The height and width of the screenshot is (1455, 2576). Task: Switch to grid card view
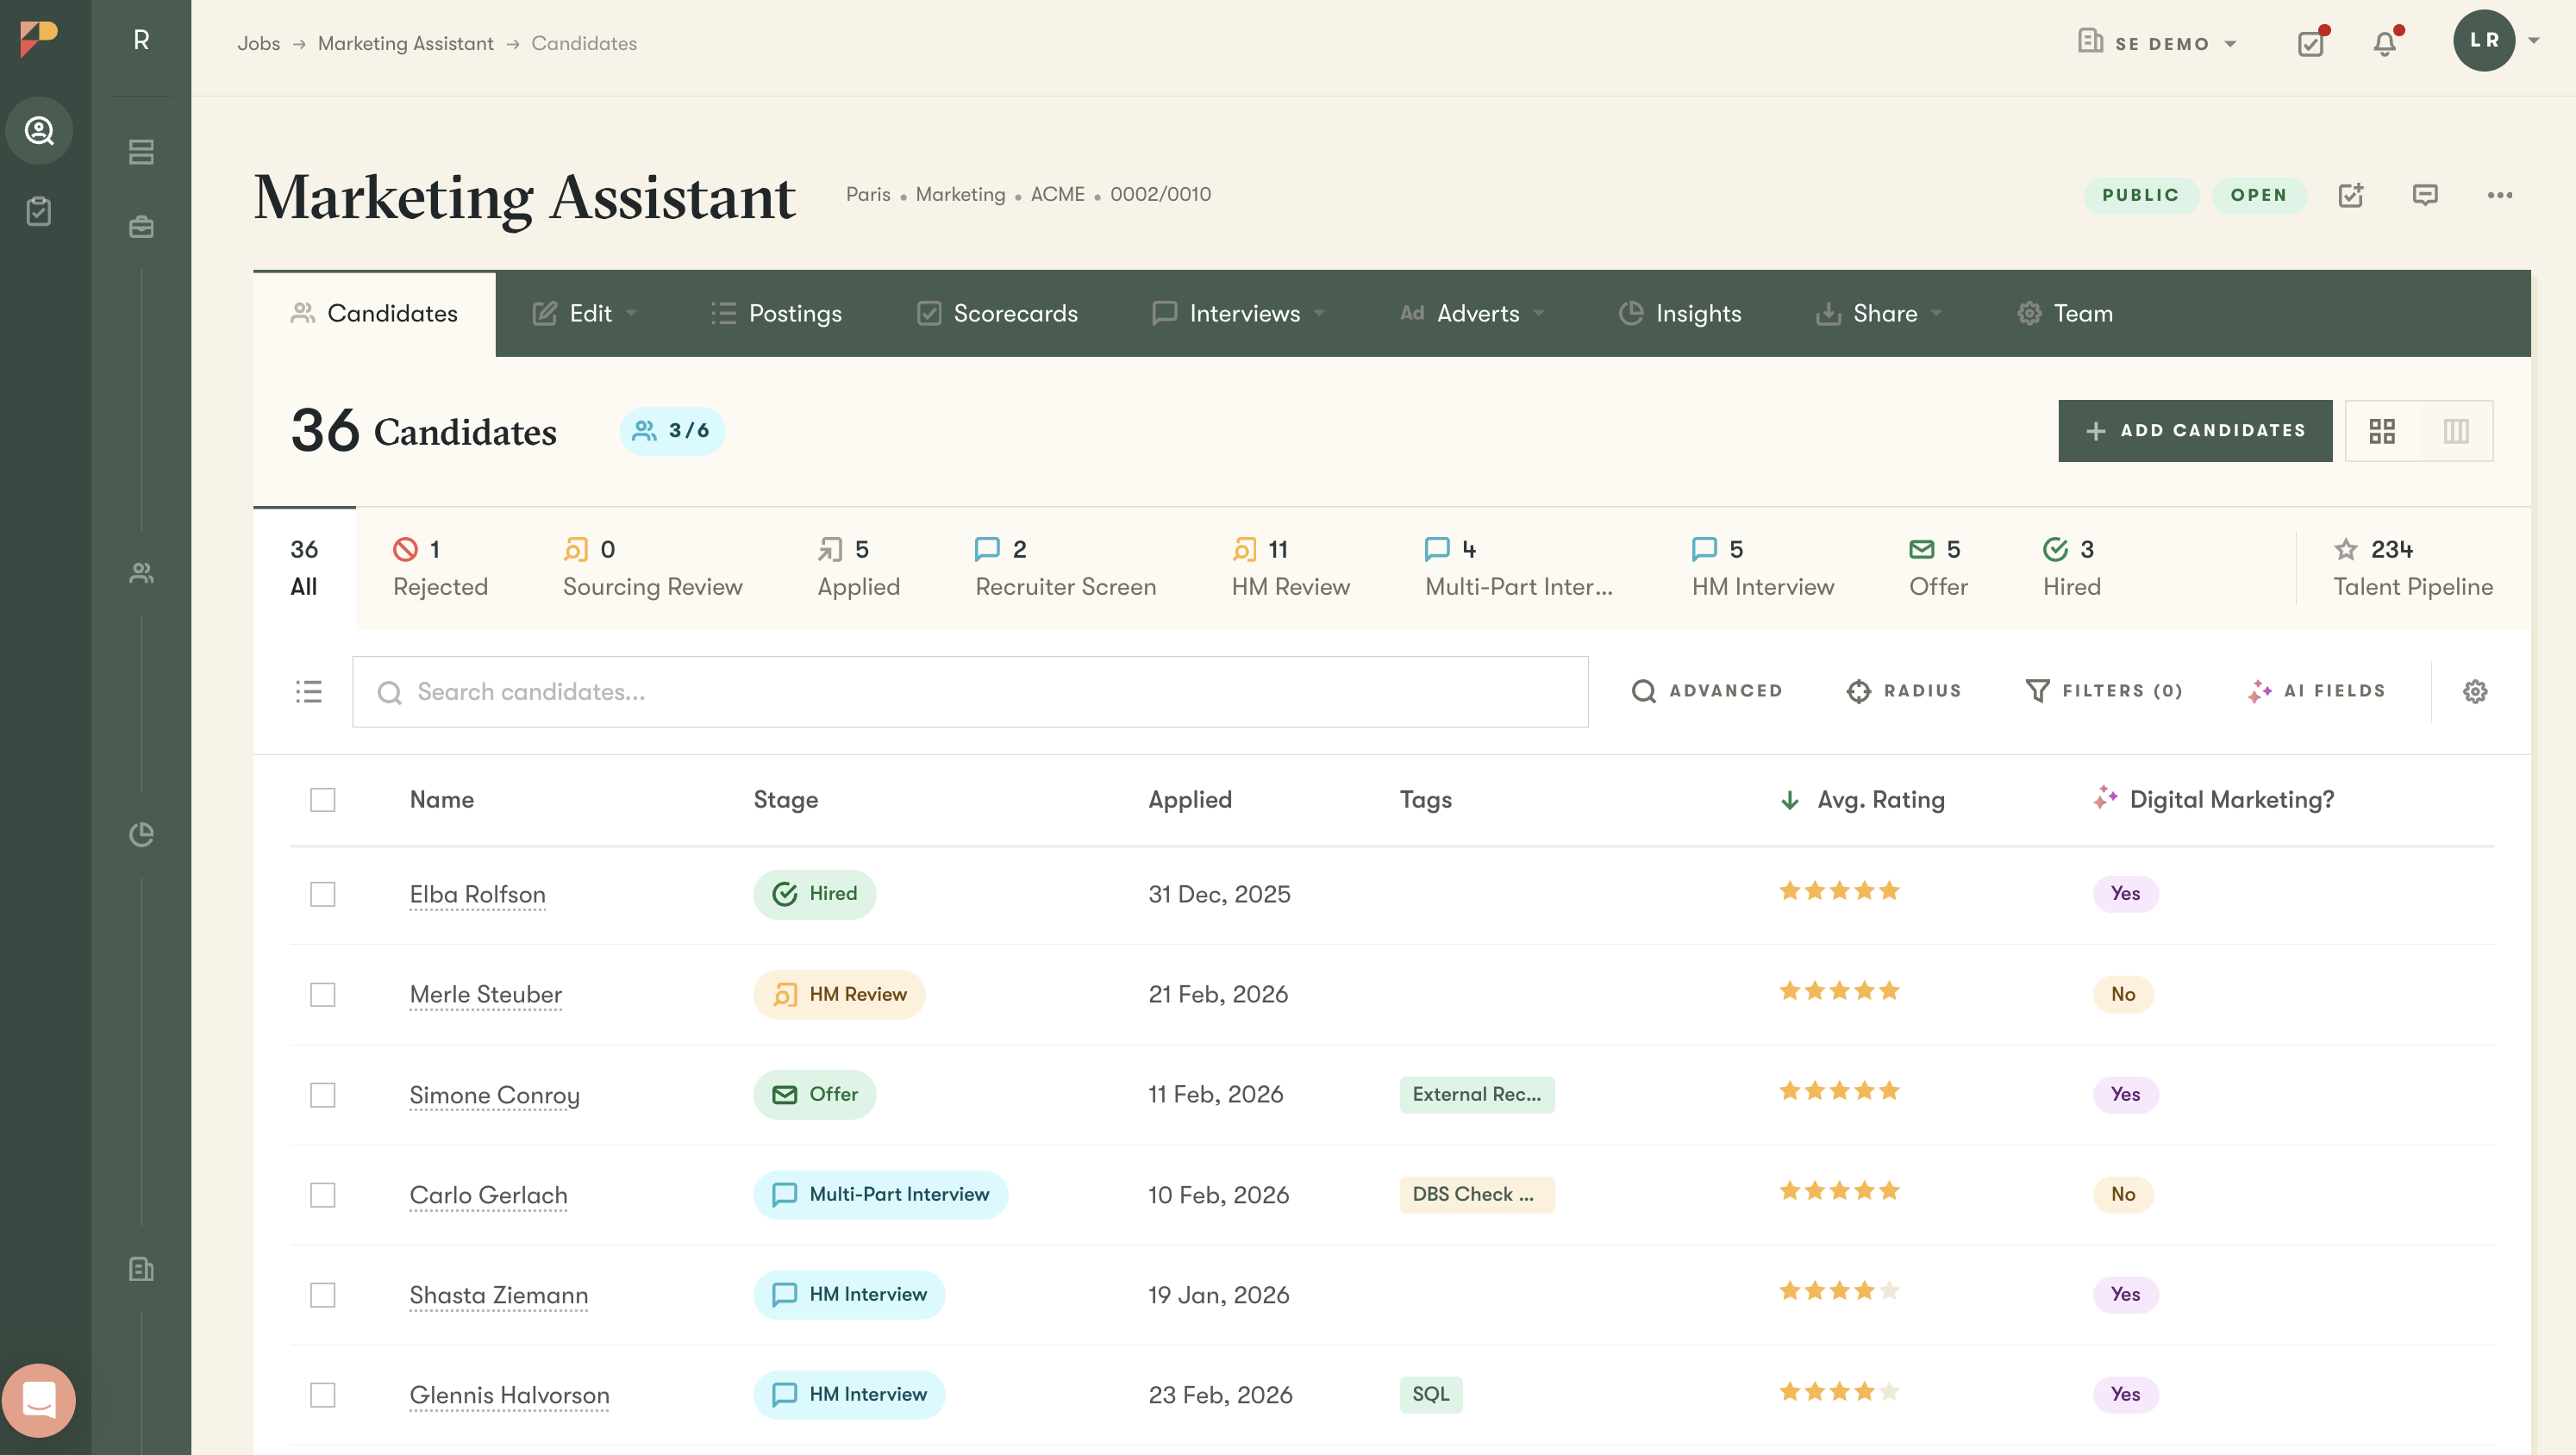click(x=2382, y=431)
